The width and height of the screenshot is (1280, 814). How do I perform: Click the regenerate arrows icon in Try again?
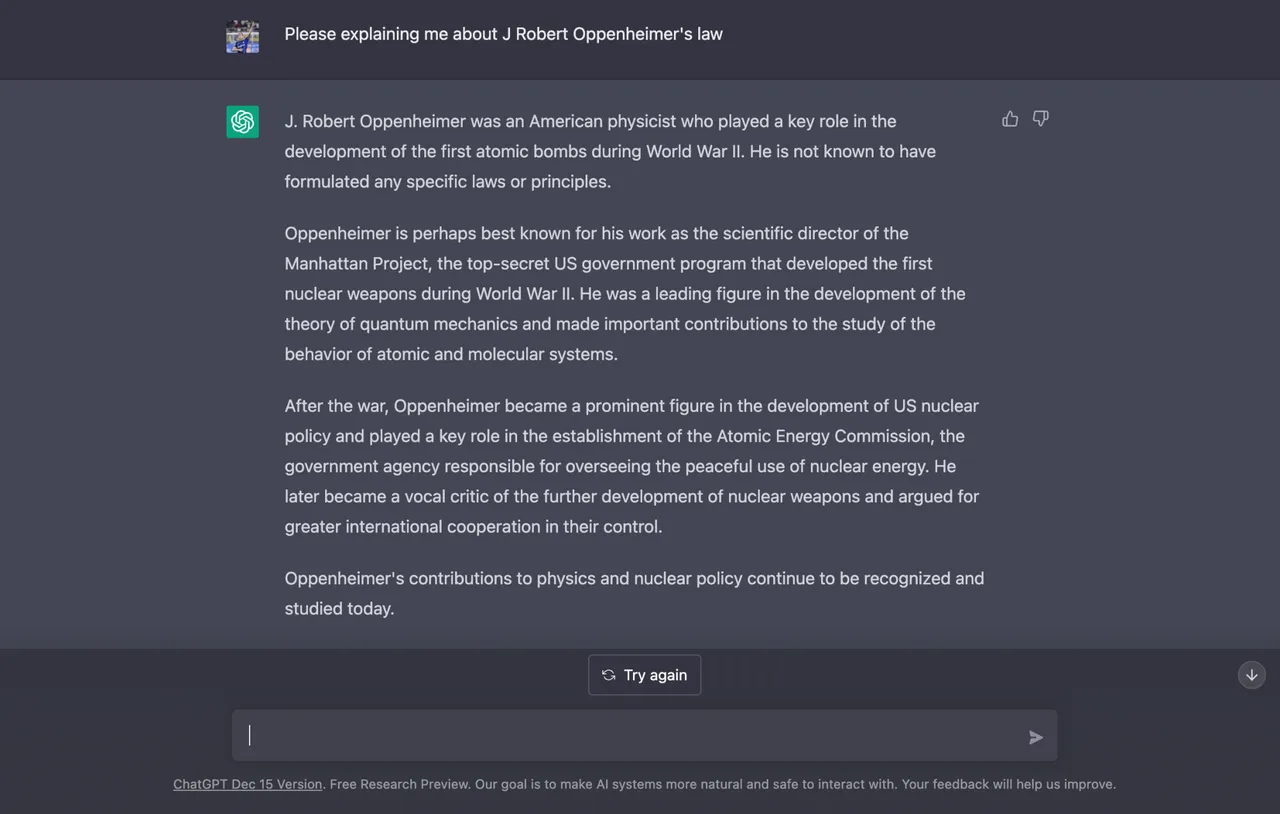point(608,675)
